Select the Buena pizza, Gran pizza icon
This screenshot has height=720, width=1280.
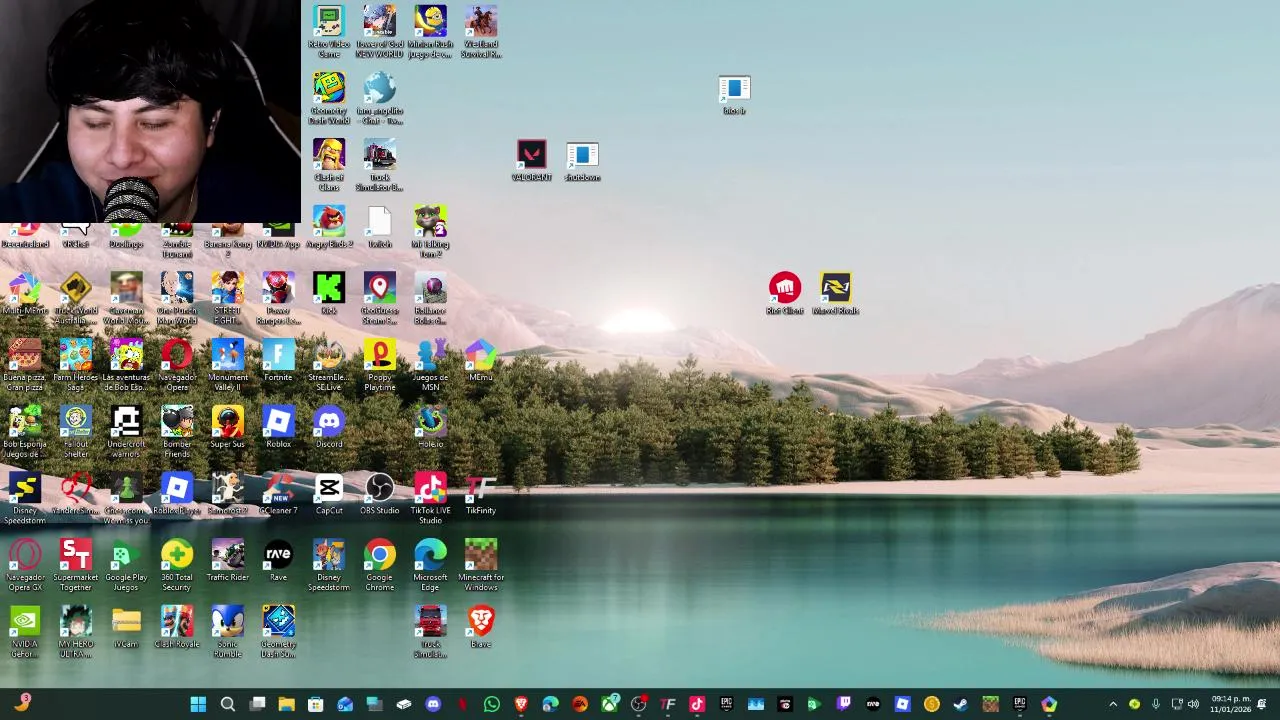tap(25, 365)
